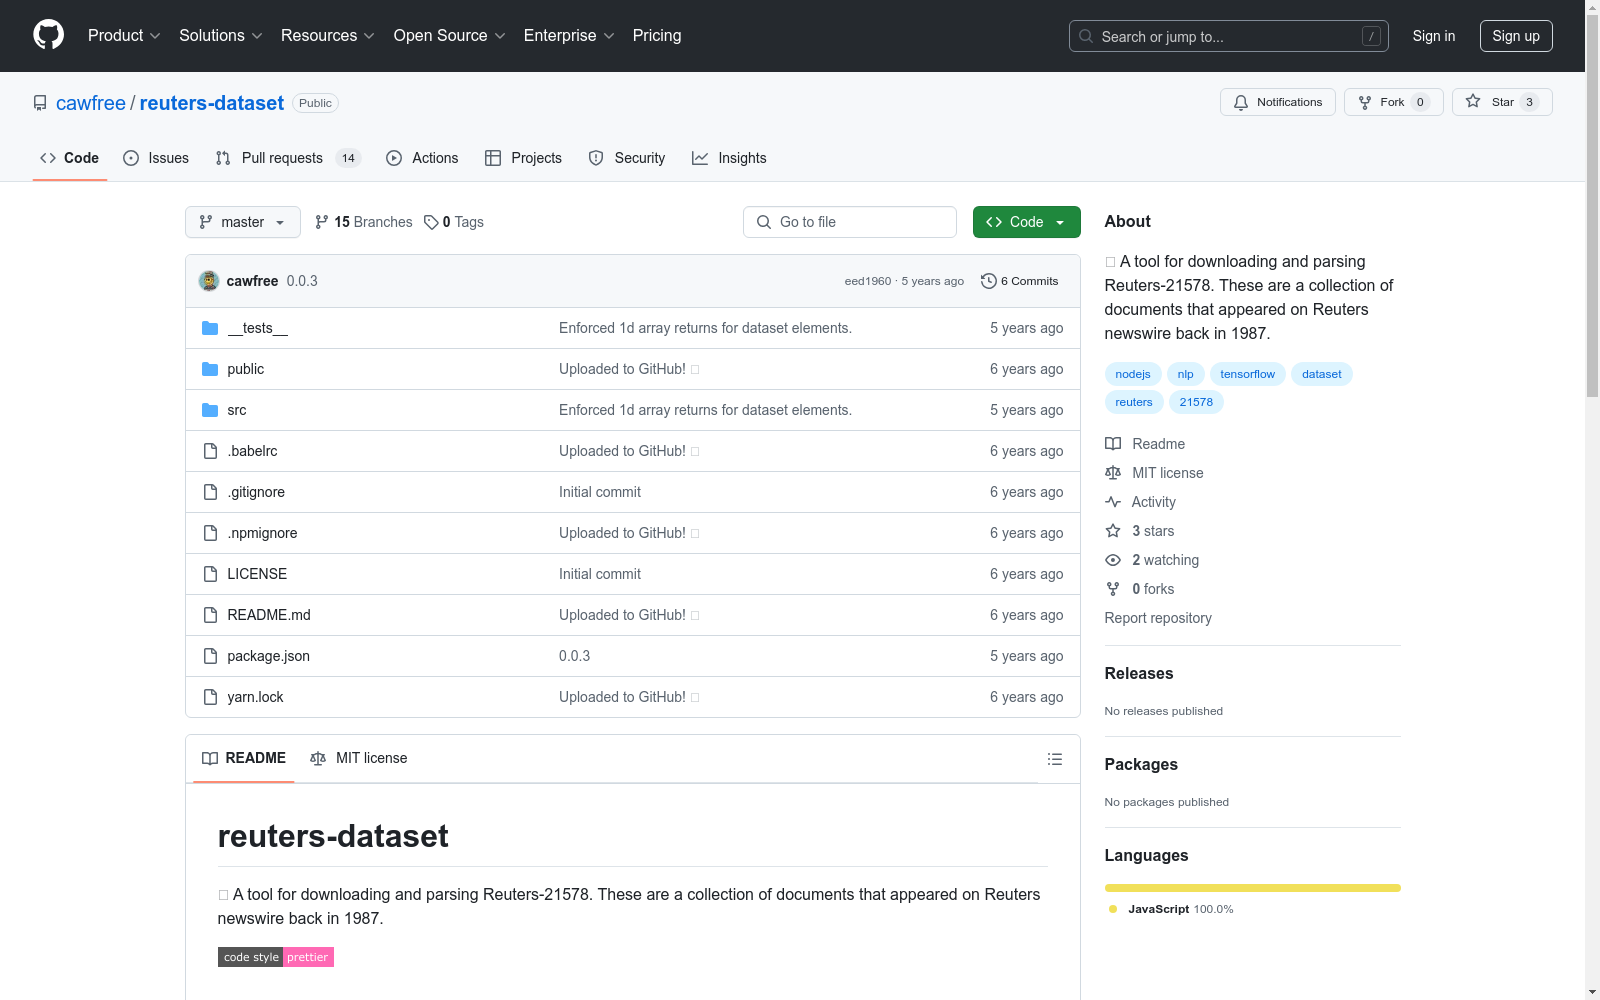The image size is (1600, 1000).
Task: Open the .gitignore file
Action: point(256,492)
